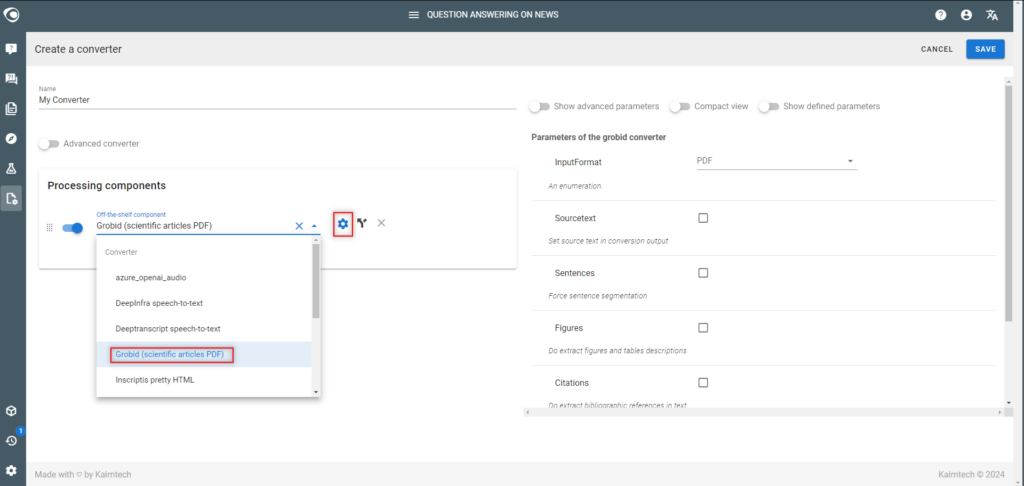The image size is (1024, 486).
Task: Open the user account icon
Action: coord(967,15)
